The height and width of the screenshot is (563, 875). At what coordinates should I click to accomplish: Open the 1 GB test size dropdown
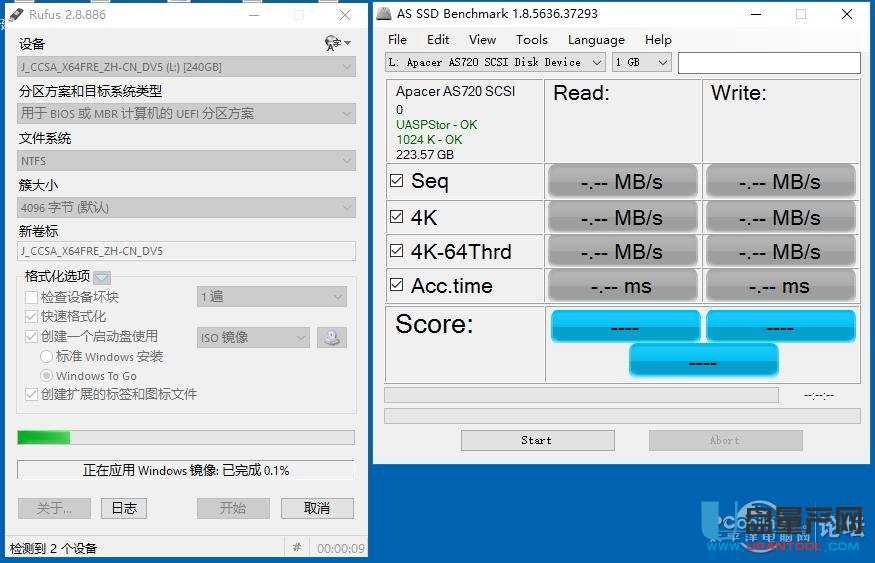click(x=642, y=62)
